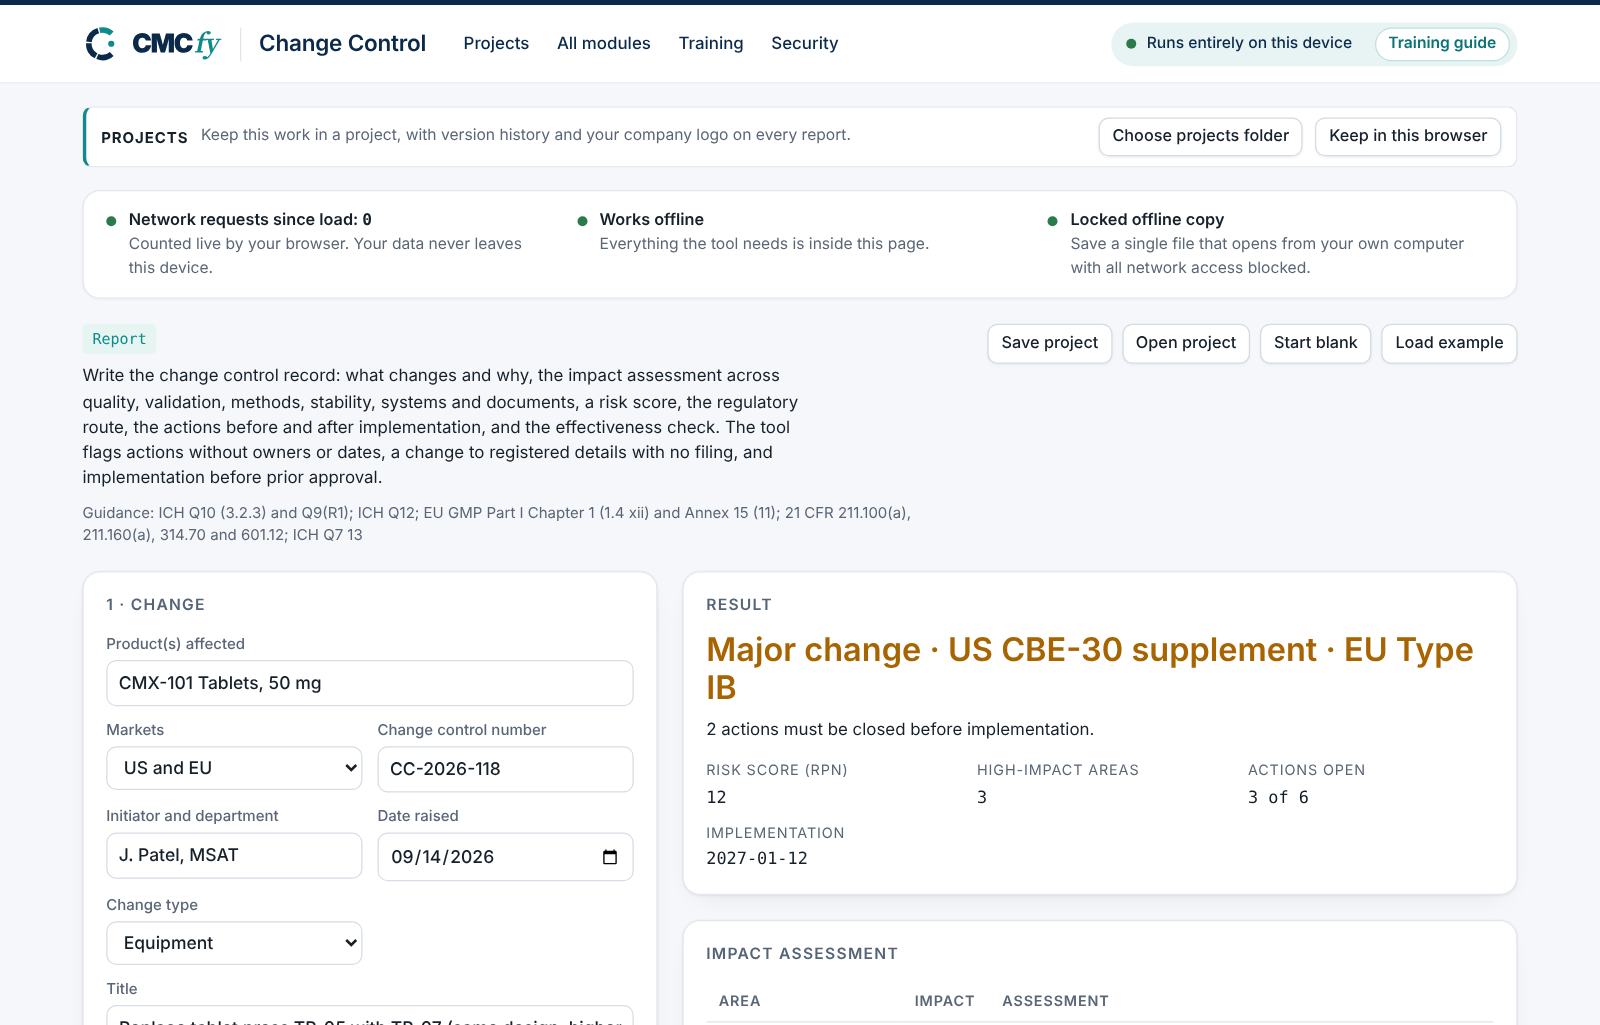The height and width of the screenshot is (1025, 1600).
Task: Click Load example button
Action: coord(1449,343)
